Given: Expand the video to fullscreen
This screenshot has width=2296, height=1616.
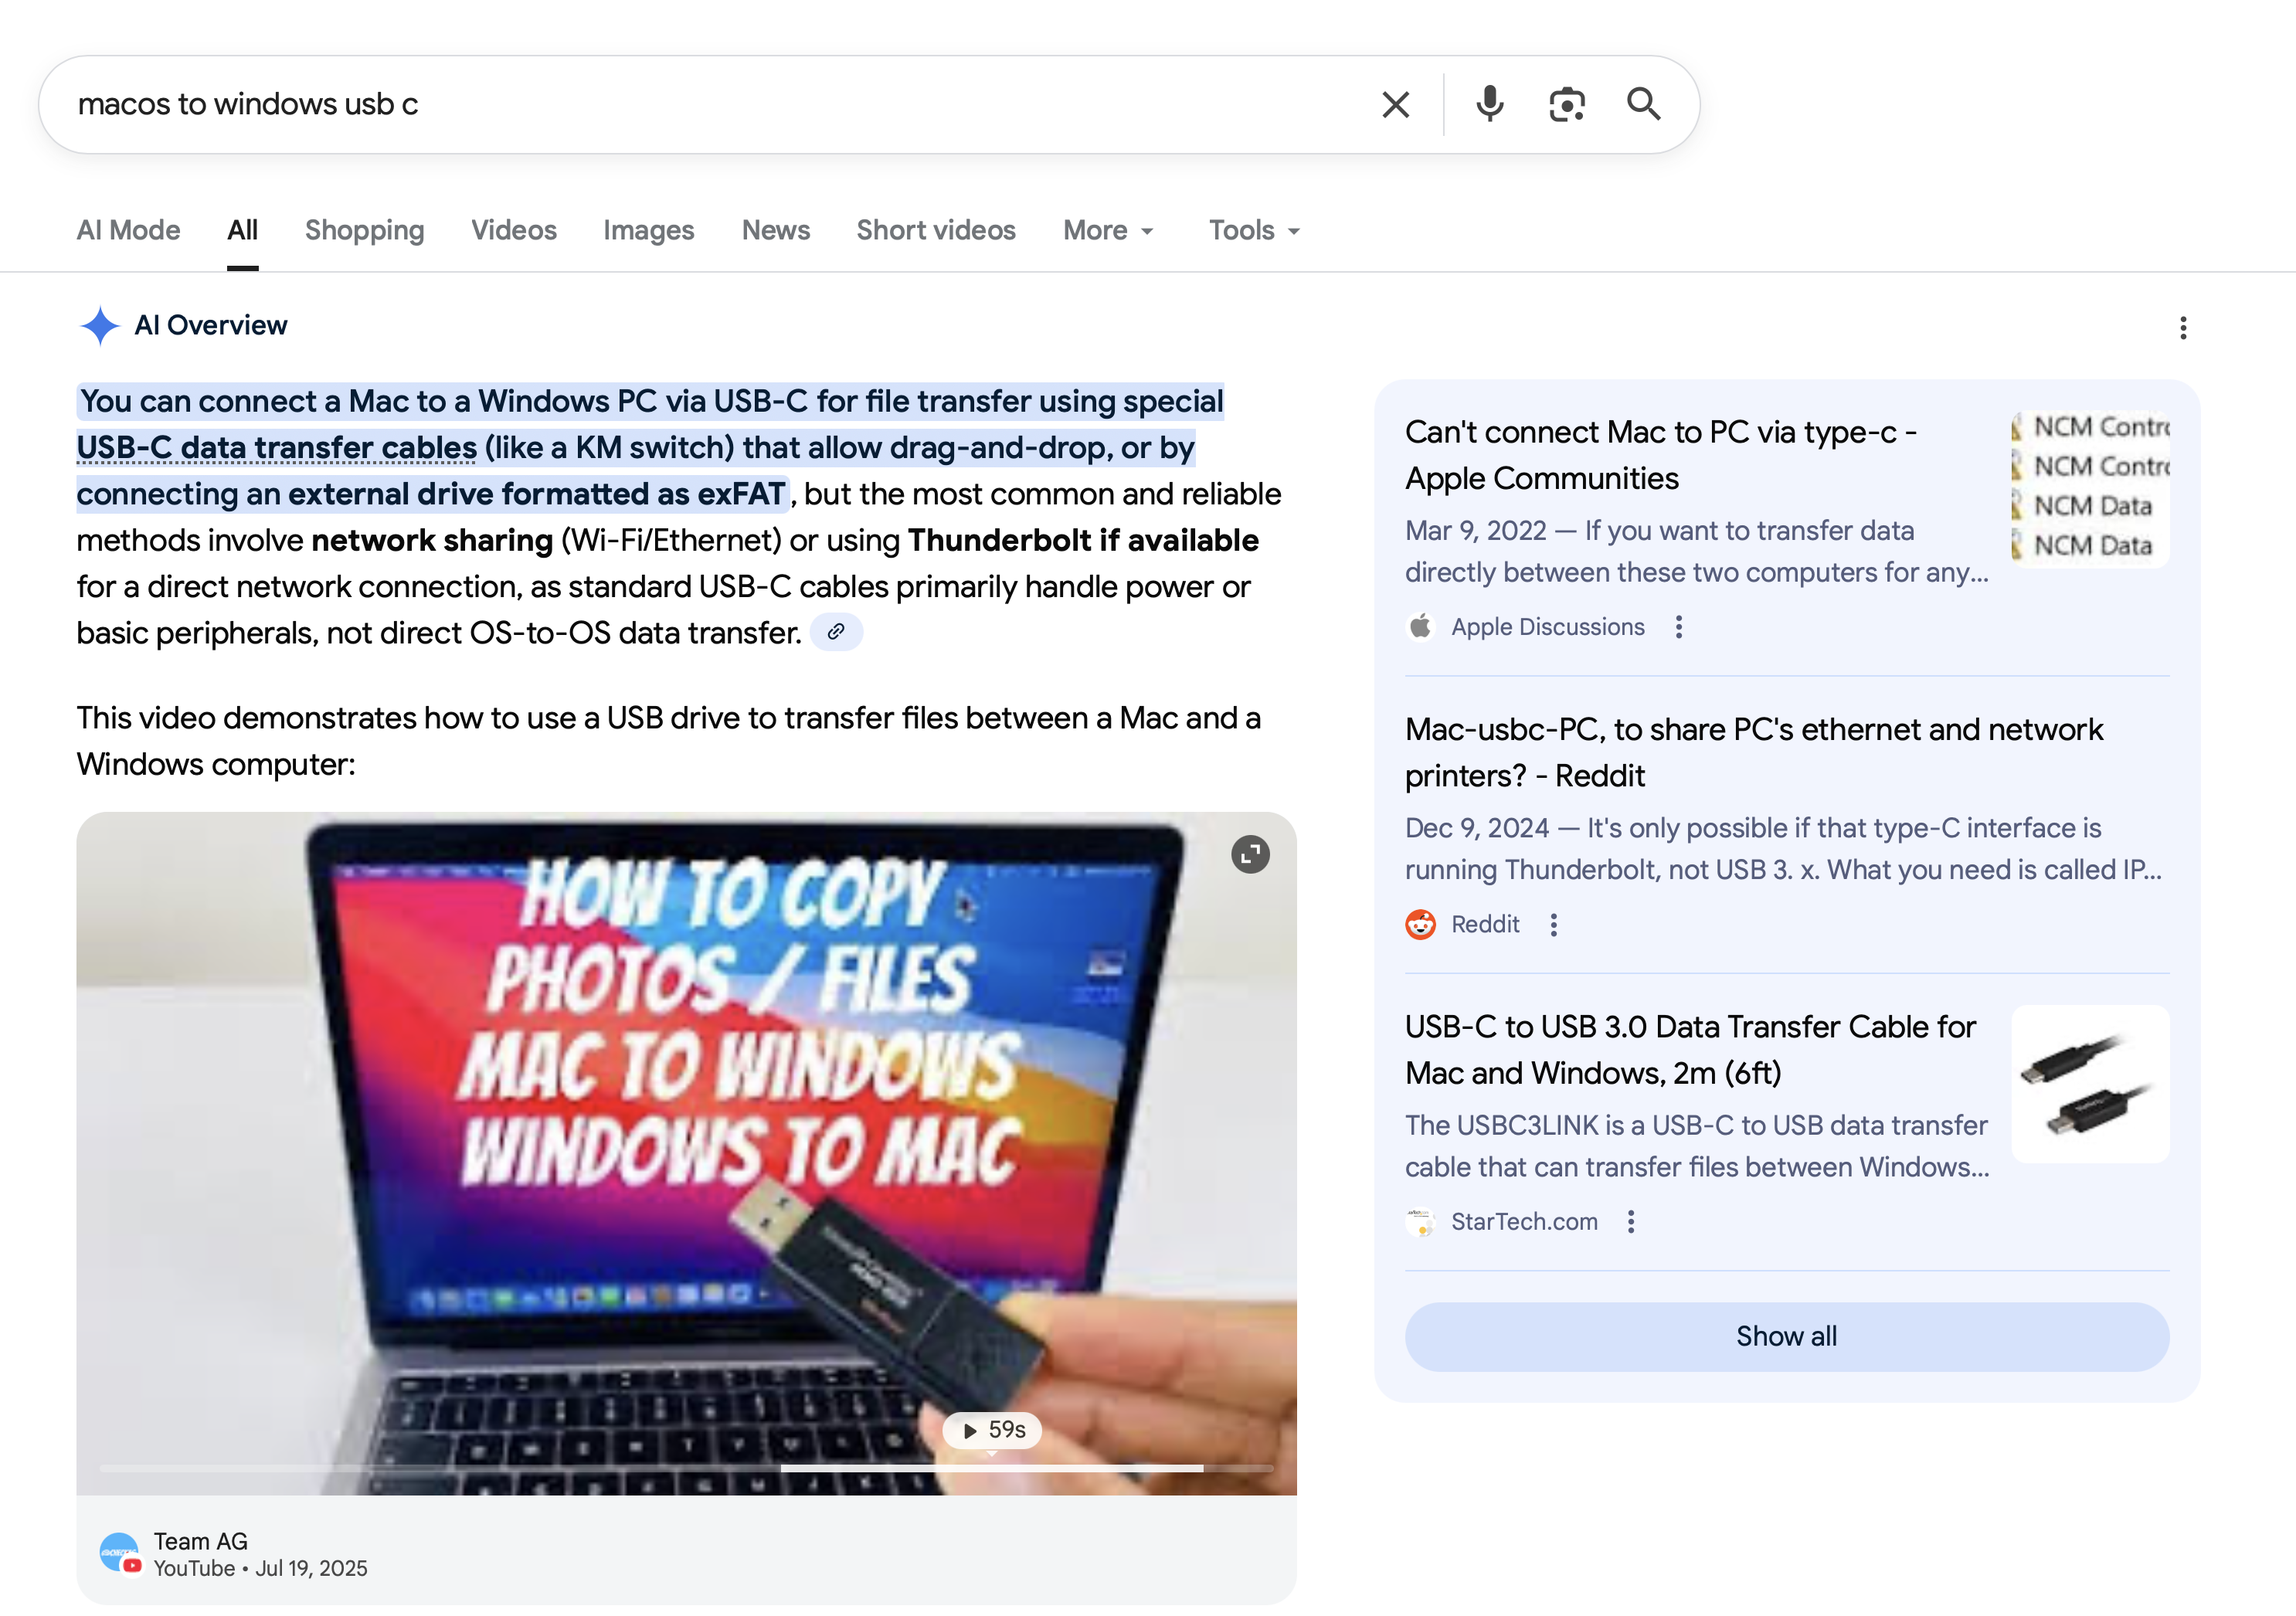Looking at the screenshot, I should [1250, 854].
